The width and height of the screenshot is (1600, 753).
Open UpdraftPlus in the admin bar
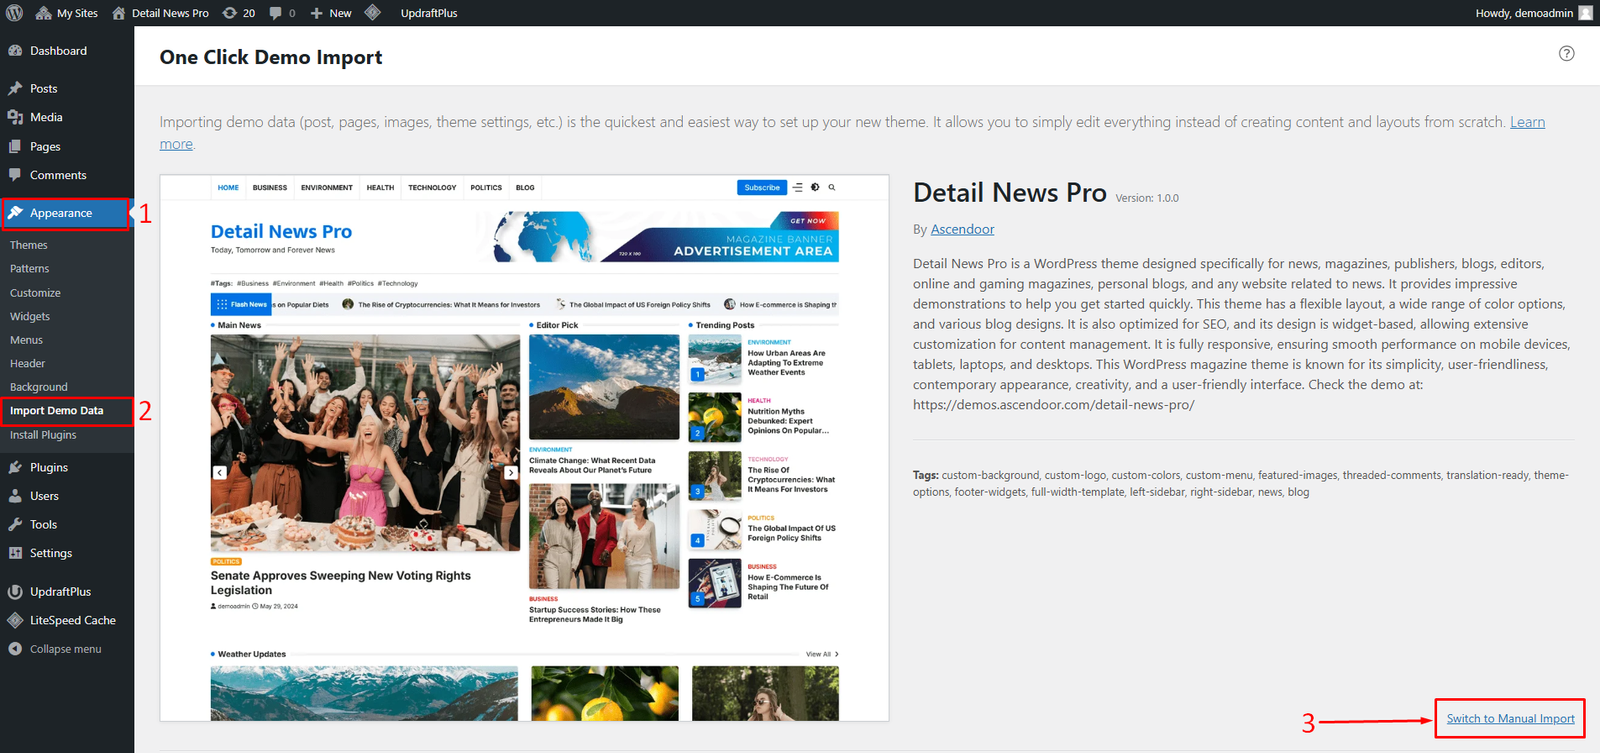429,13
